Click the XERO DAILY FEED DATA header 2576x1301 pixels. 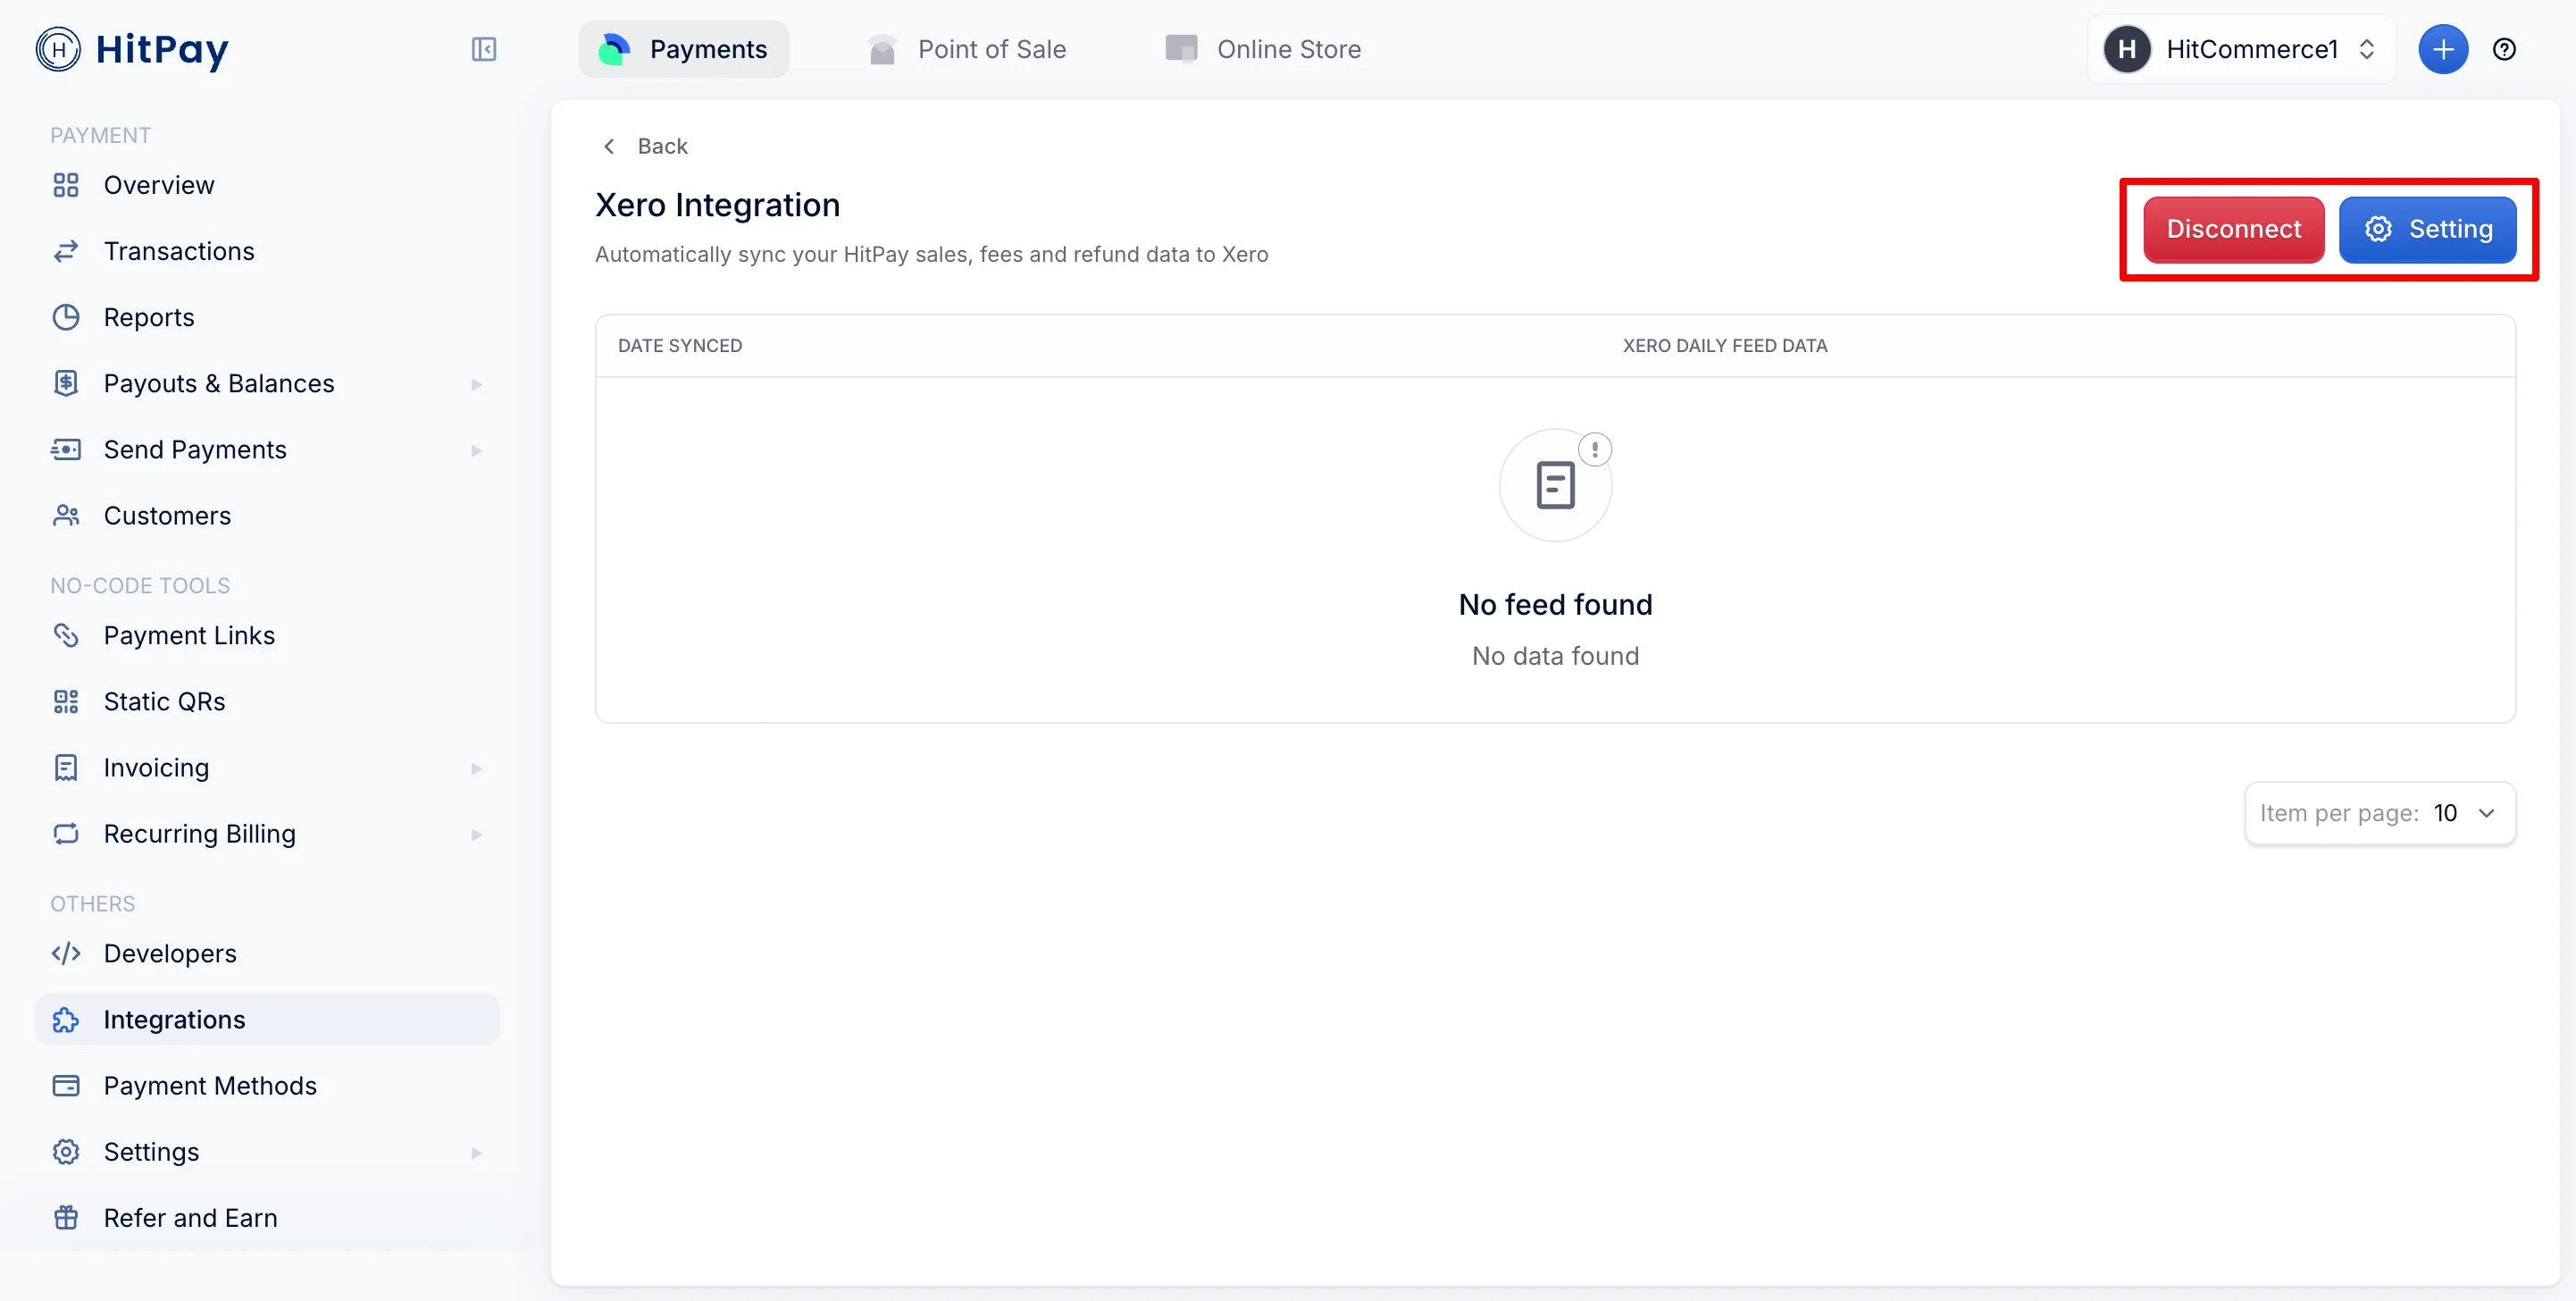pyautogui.click(x=1724, y=345)
